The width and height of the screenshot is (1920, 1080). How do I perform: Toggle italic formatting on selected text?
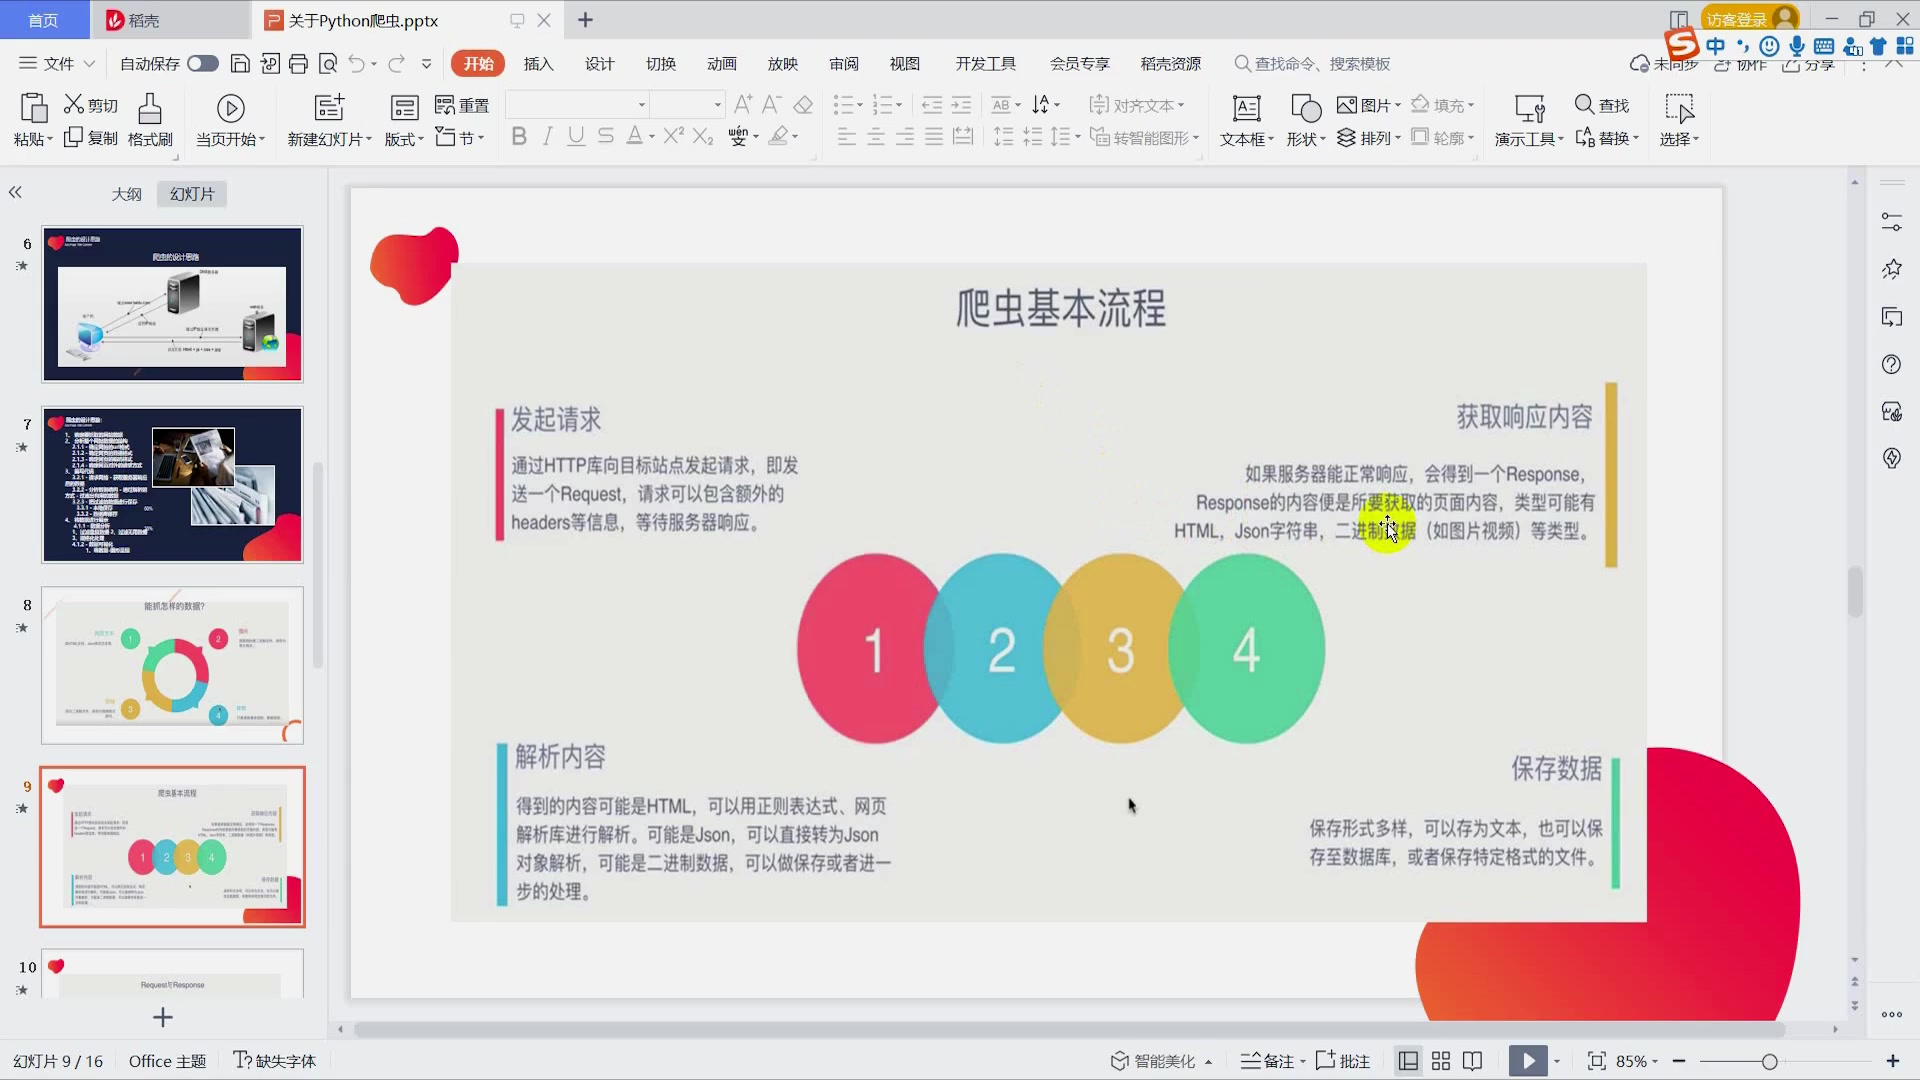547,137
